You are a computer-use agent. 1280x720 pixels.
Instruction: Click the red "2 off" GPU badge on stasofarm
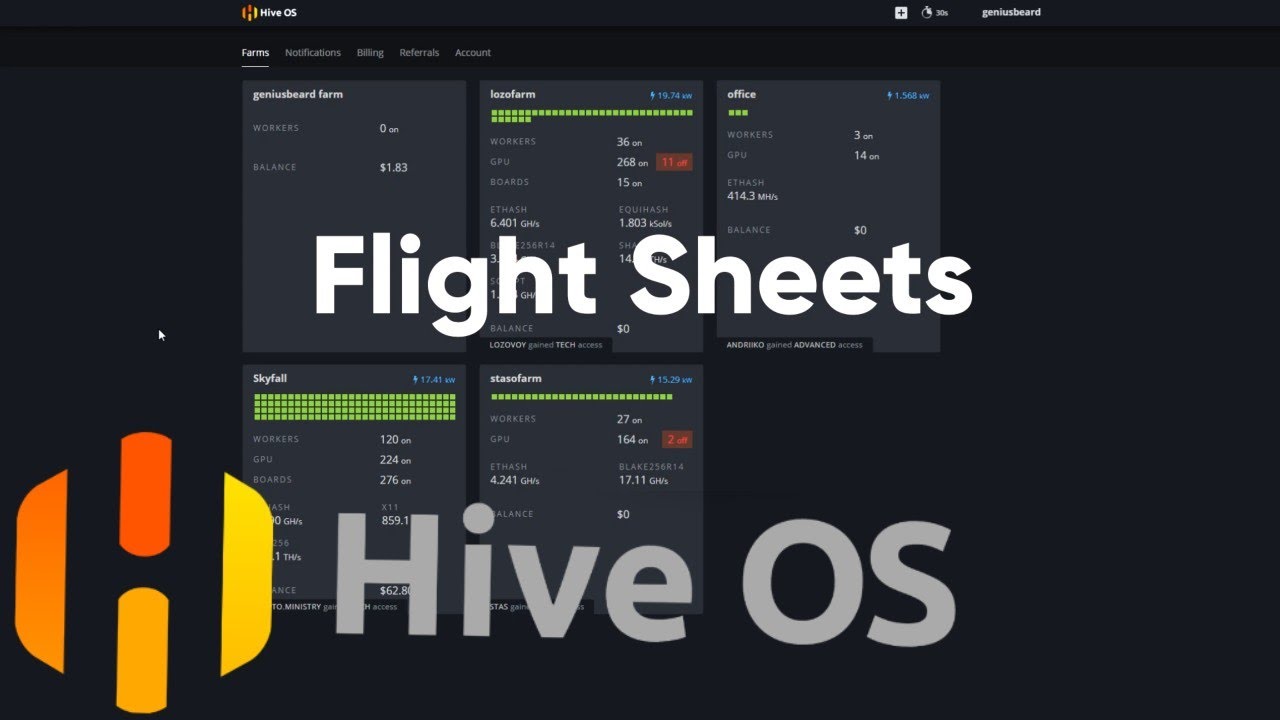coord(676,440)
